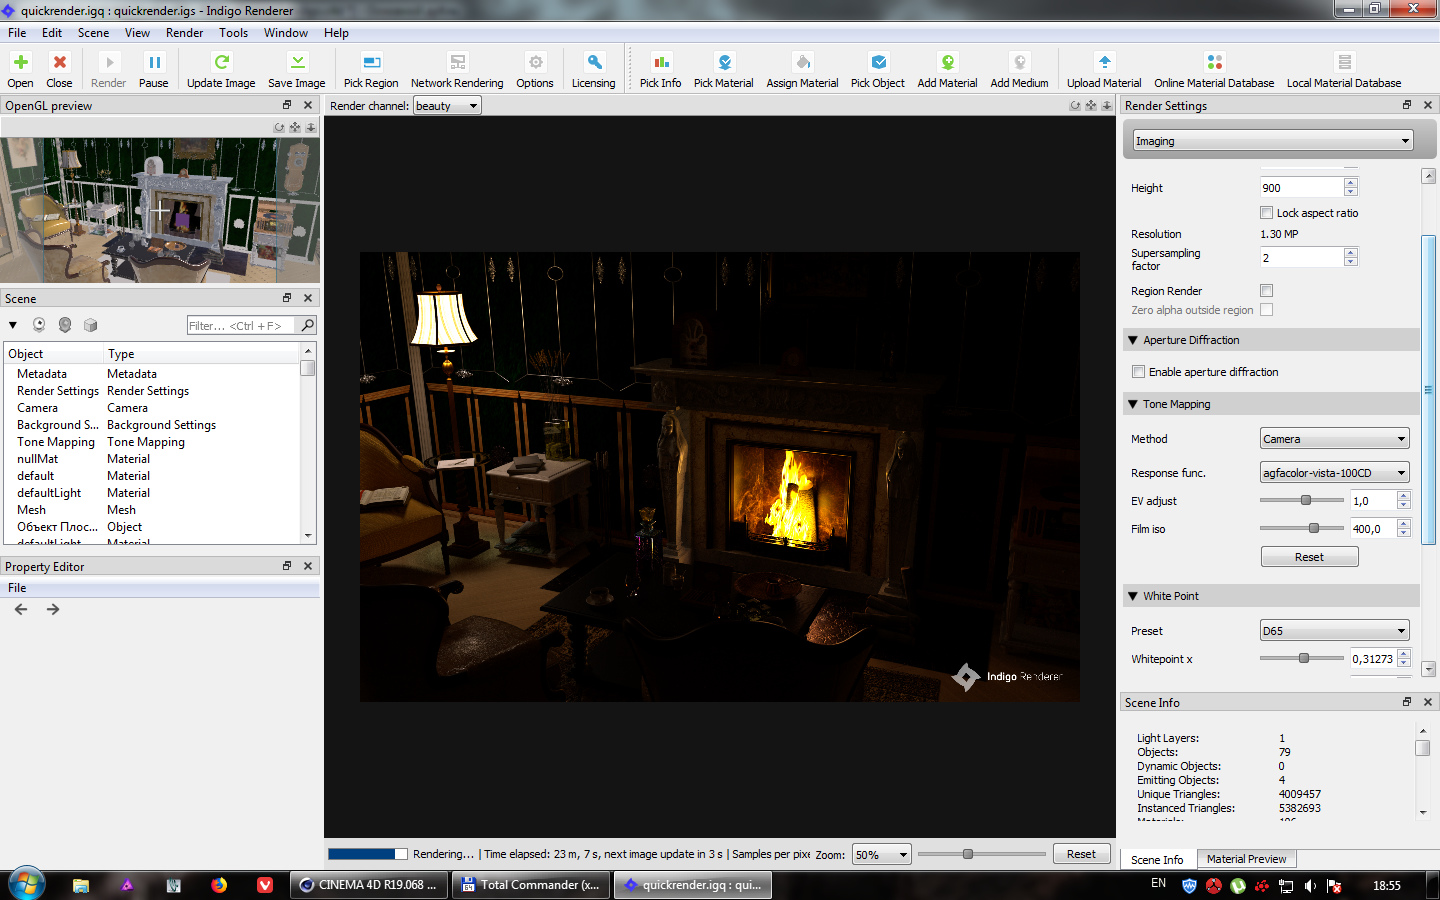Click the Reset button beside zoom slider
Viewport: 1440px width, 900px height.
(x=1081, y=854)
